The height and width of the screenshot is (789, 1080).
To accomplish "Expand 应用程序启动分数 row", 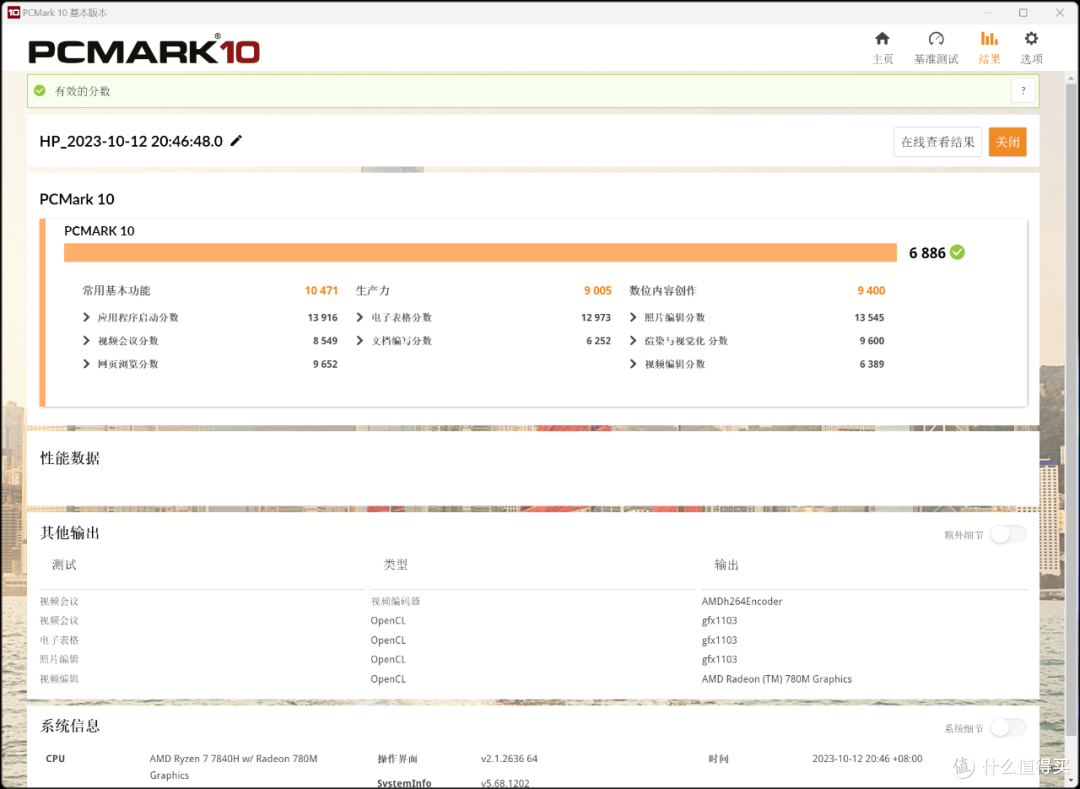I will tap(86, 317).
